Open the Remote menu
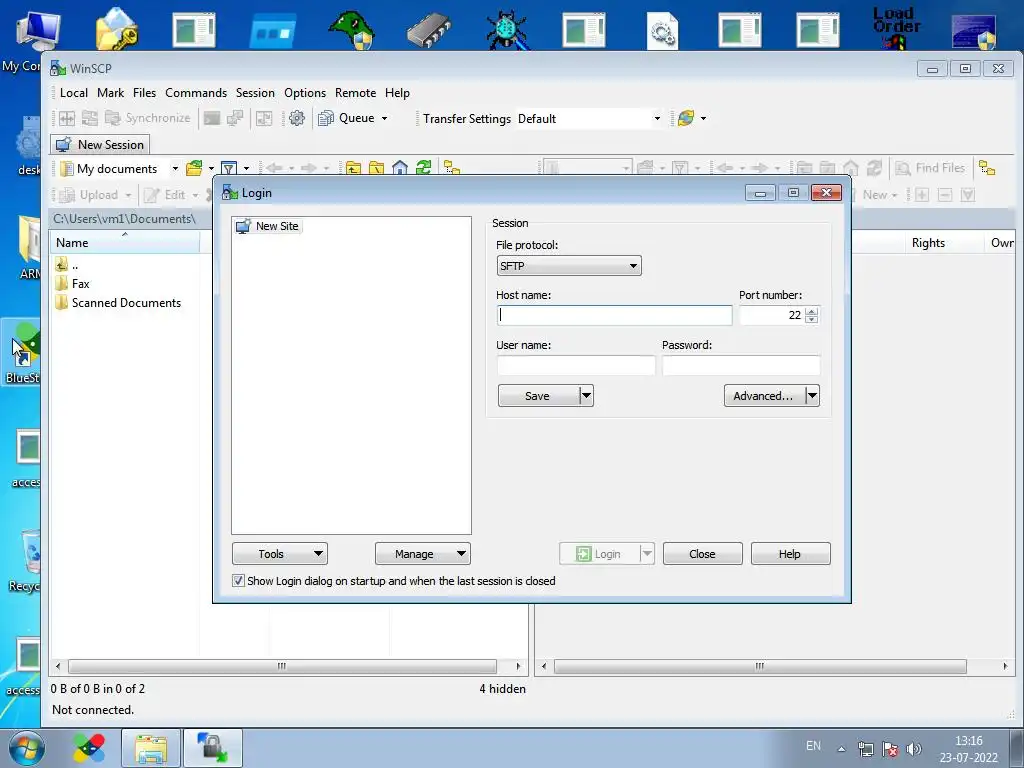This screenshot has height=768, width=1024. (x=355, y=93)
